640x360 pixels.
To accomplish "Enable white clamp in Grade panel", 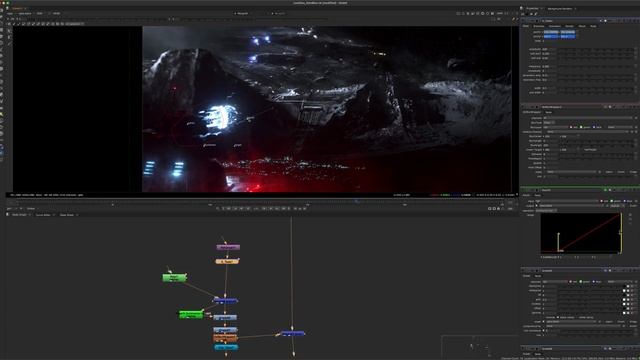I will tap(577, 317).
